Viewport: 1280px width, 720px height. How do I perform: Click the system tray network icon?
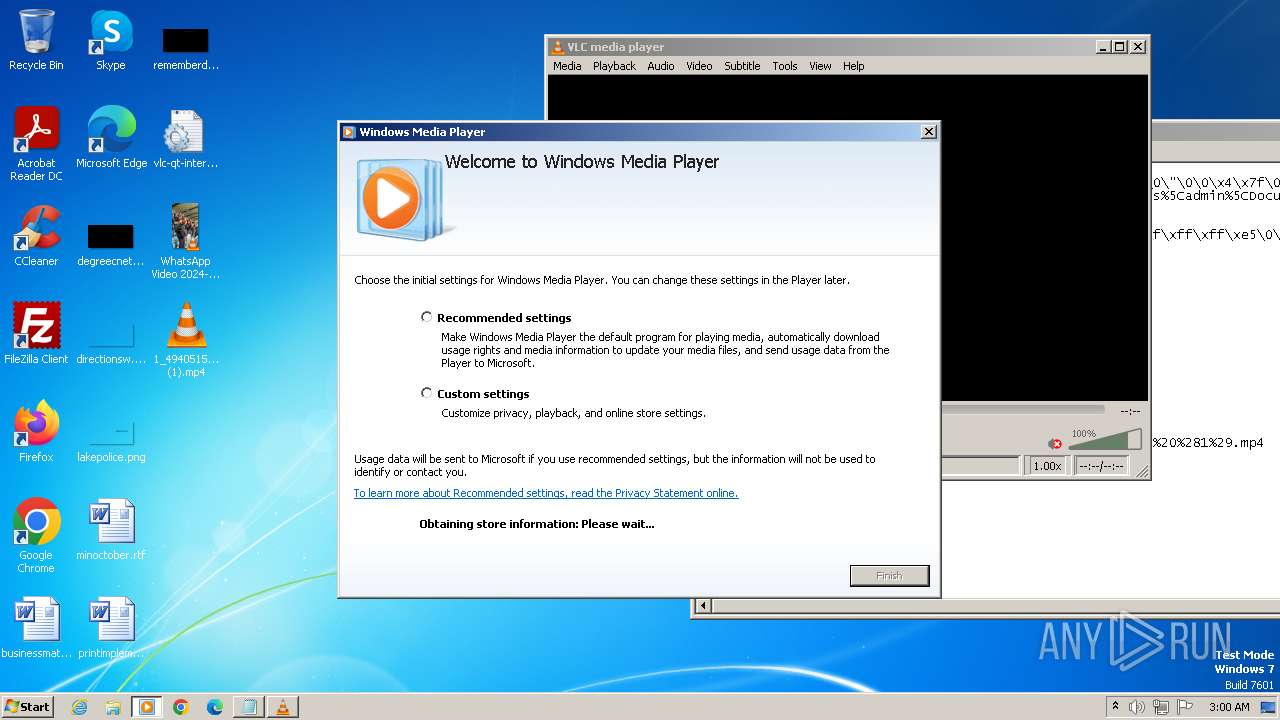(x=1161, y=707)
